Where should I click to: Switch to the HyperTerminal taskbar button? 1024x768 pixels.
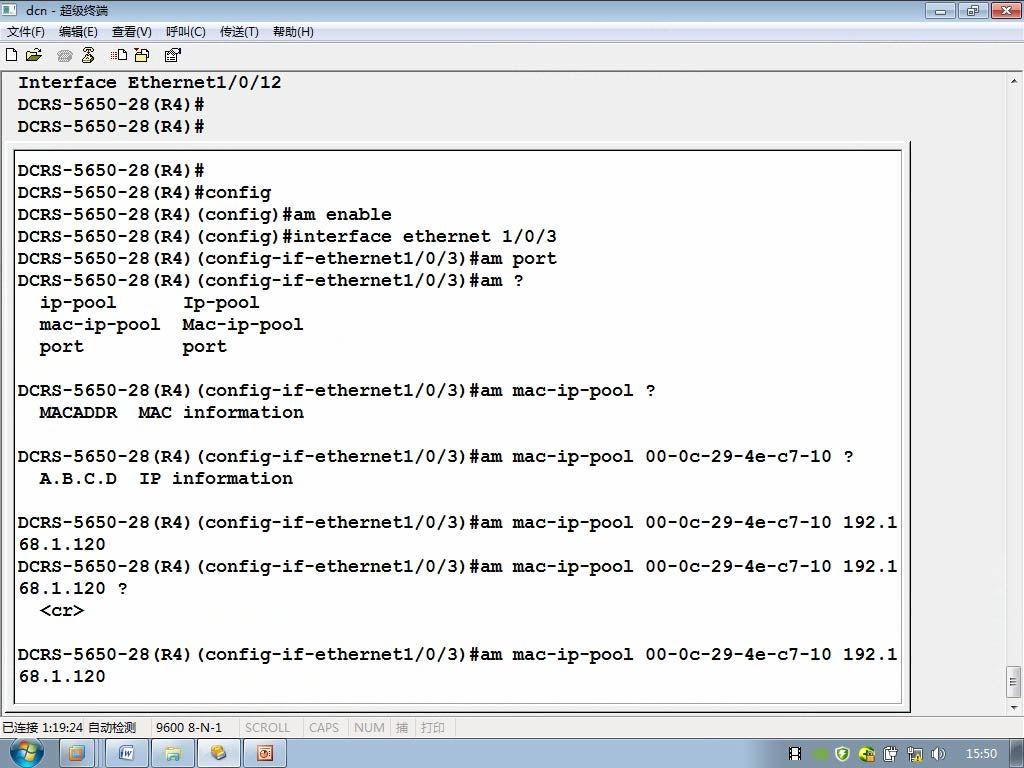[218, 753]
